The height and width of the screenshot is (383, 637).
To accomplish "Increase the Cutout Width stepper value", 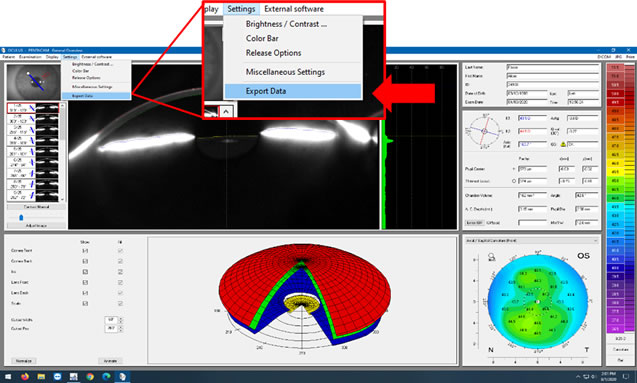I will pos(121,318).
